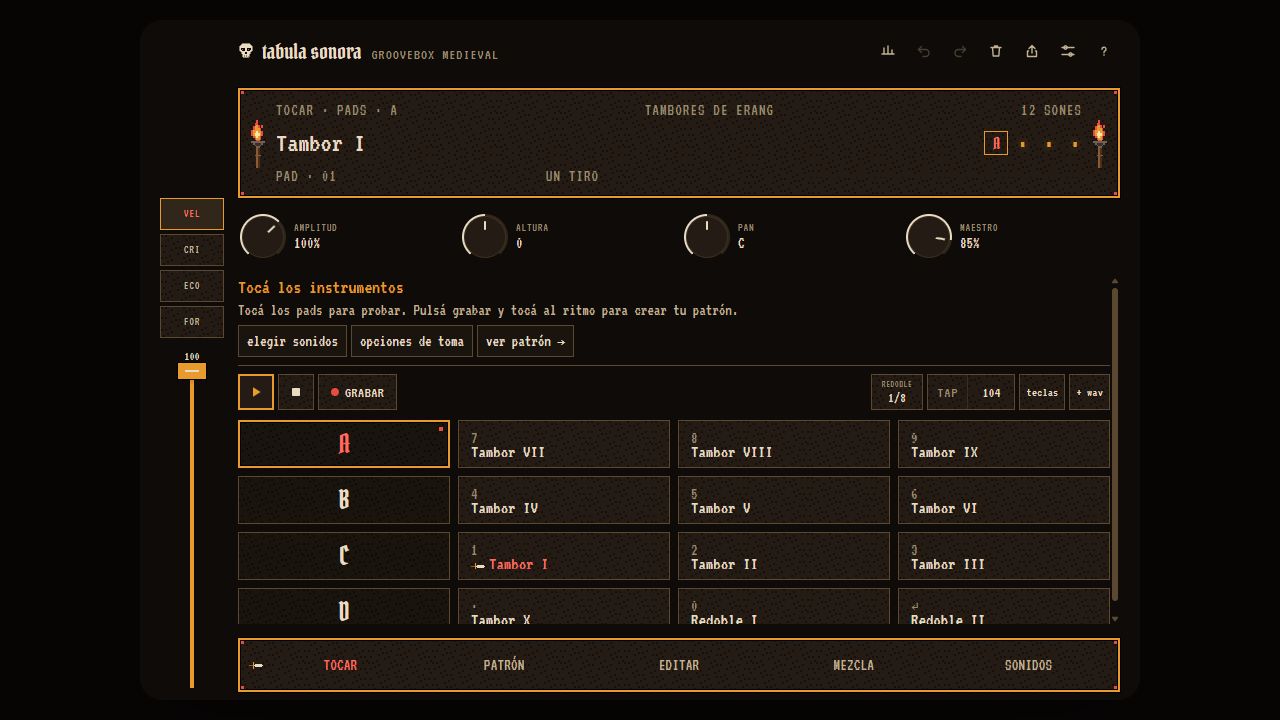Click the velocity slider handle
Image resolution: width=1280 pixels, height=720 pixels.
coord(192,371)
